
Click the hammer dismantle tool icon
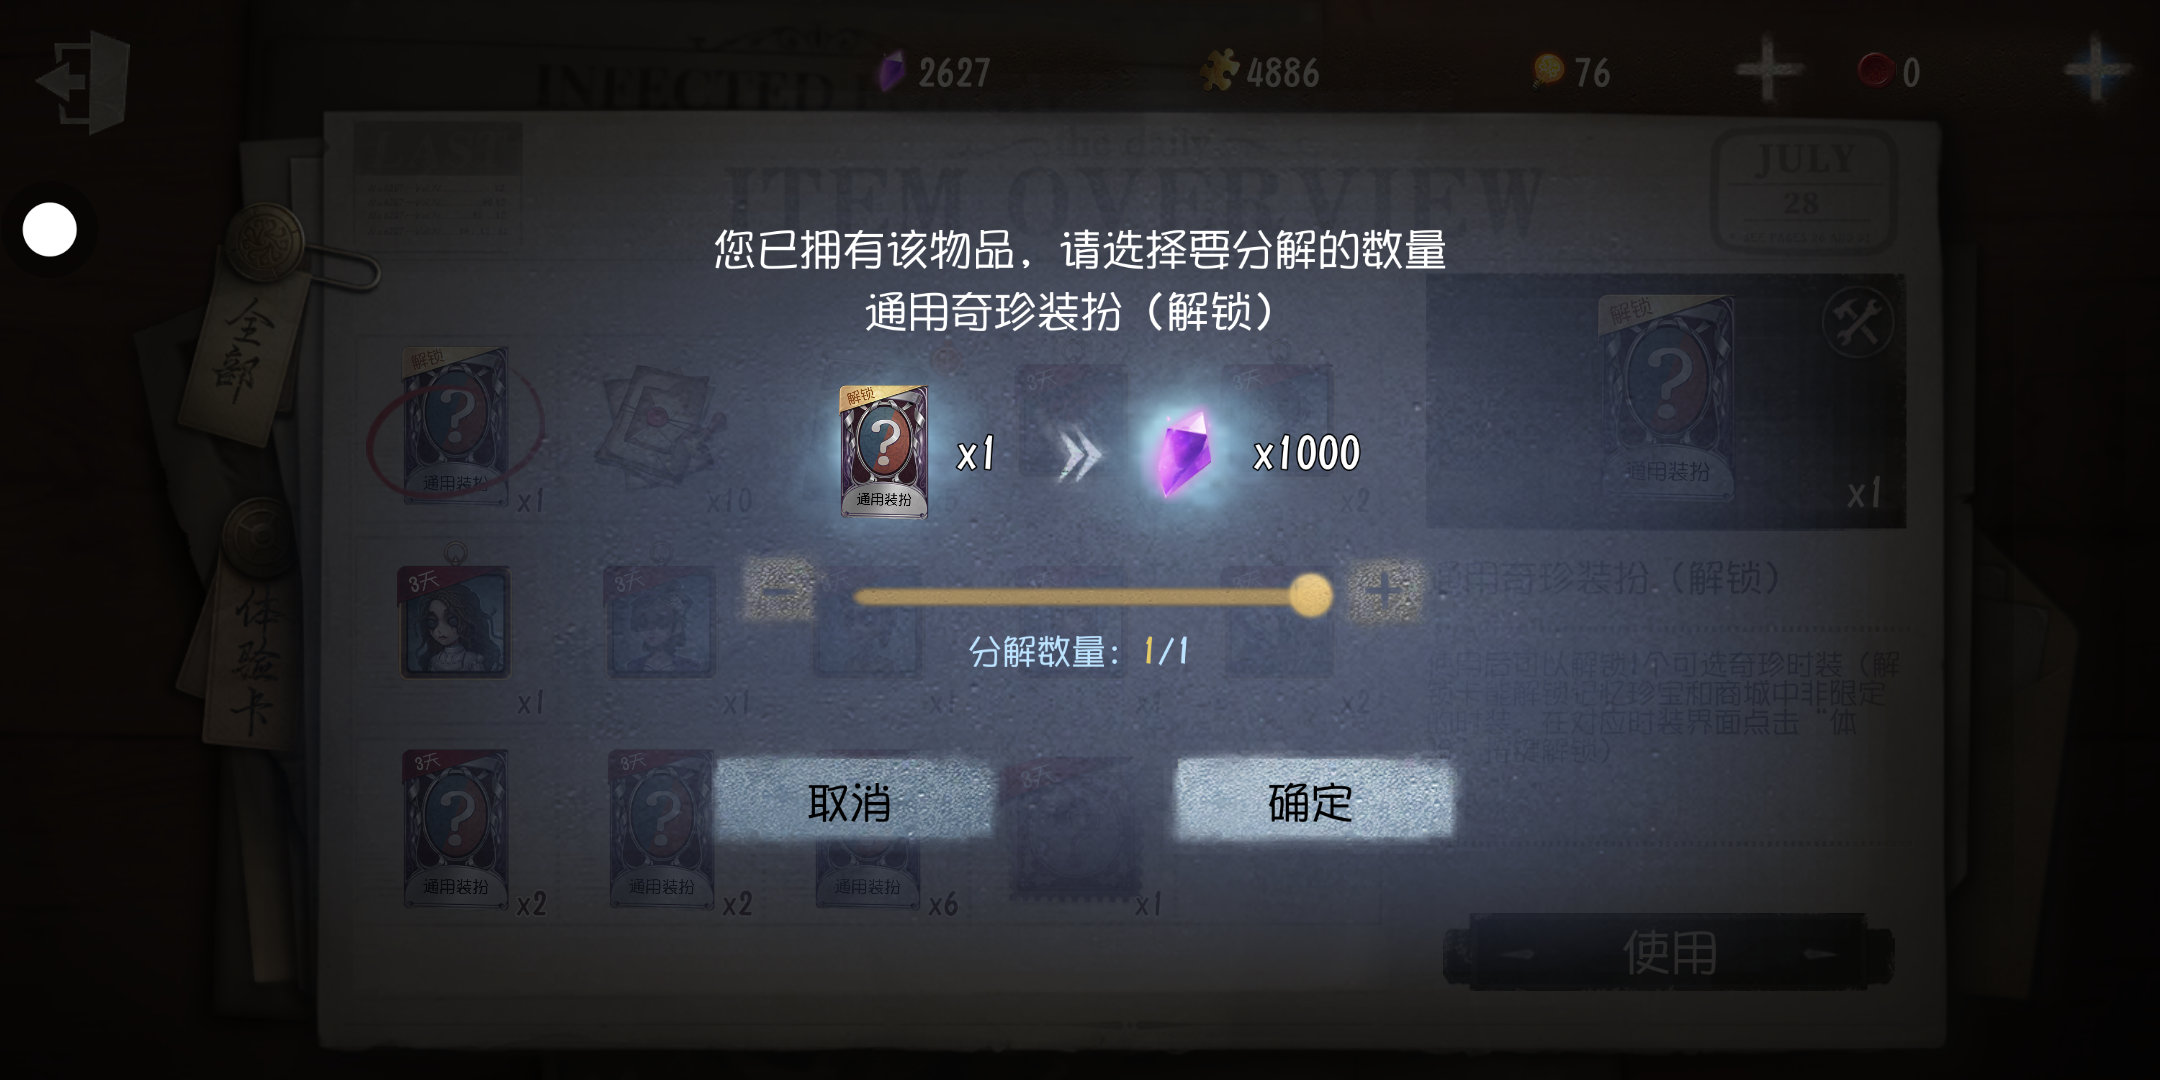tap(1857, 323)
